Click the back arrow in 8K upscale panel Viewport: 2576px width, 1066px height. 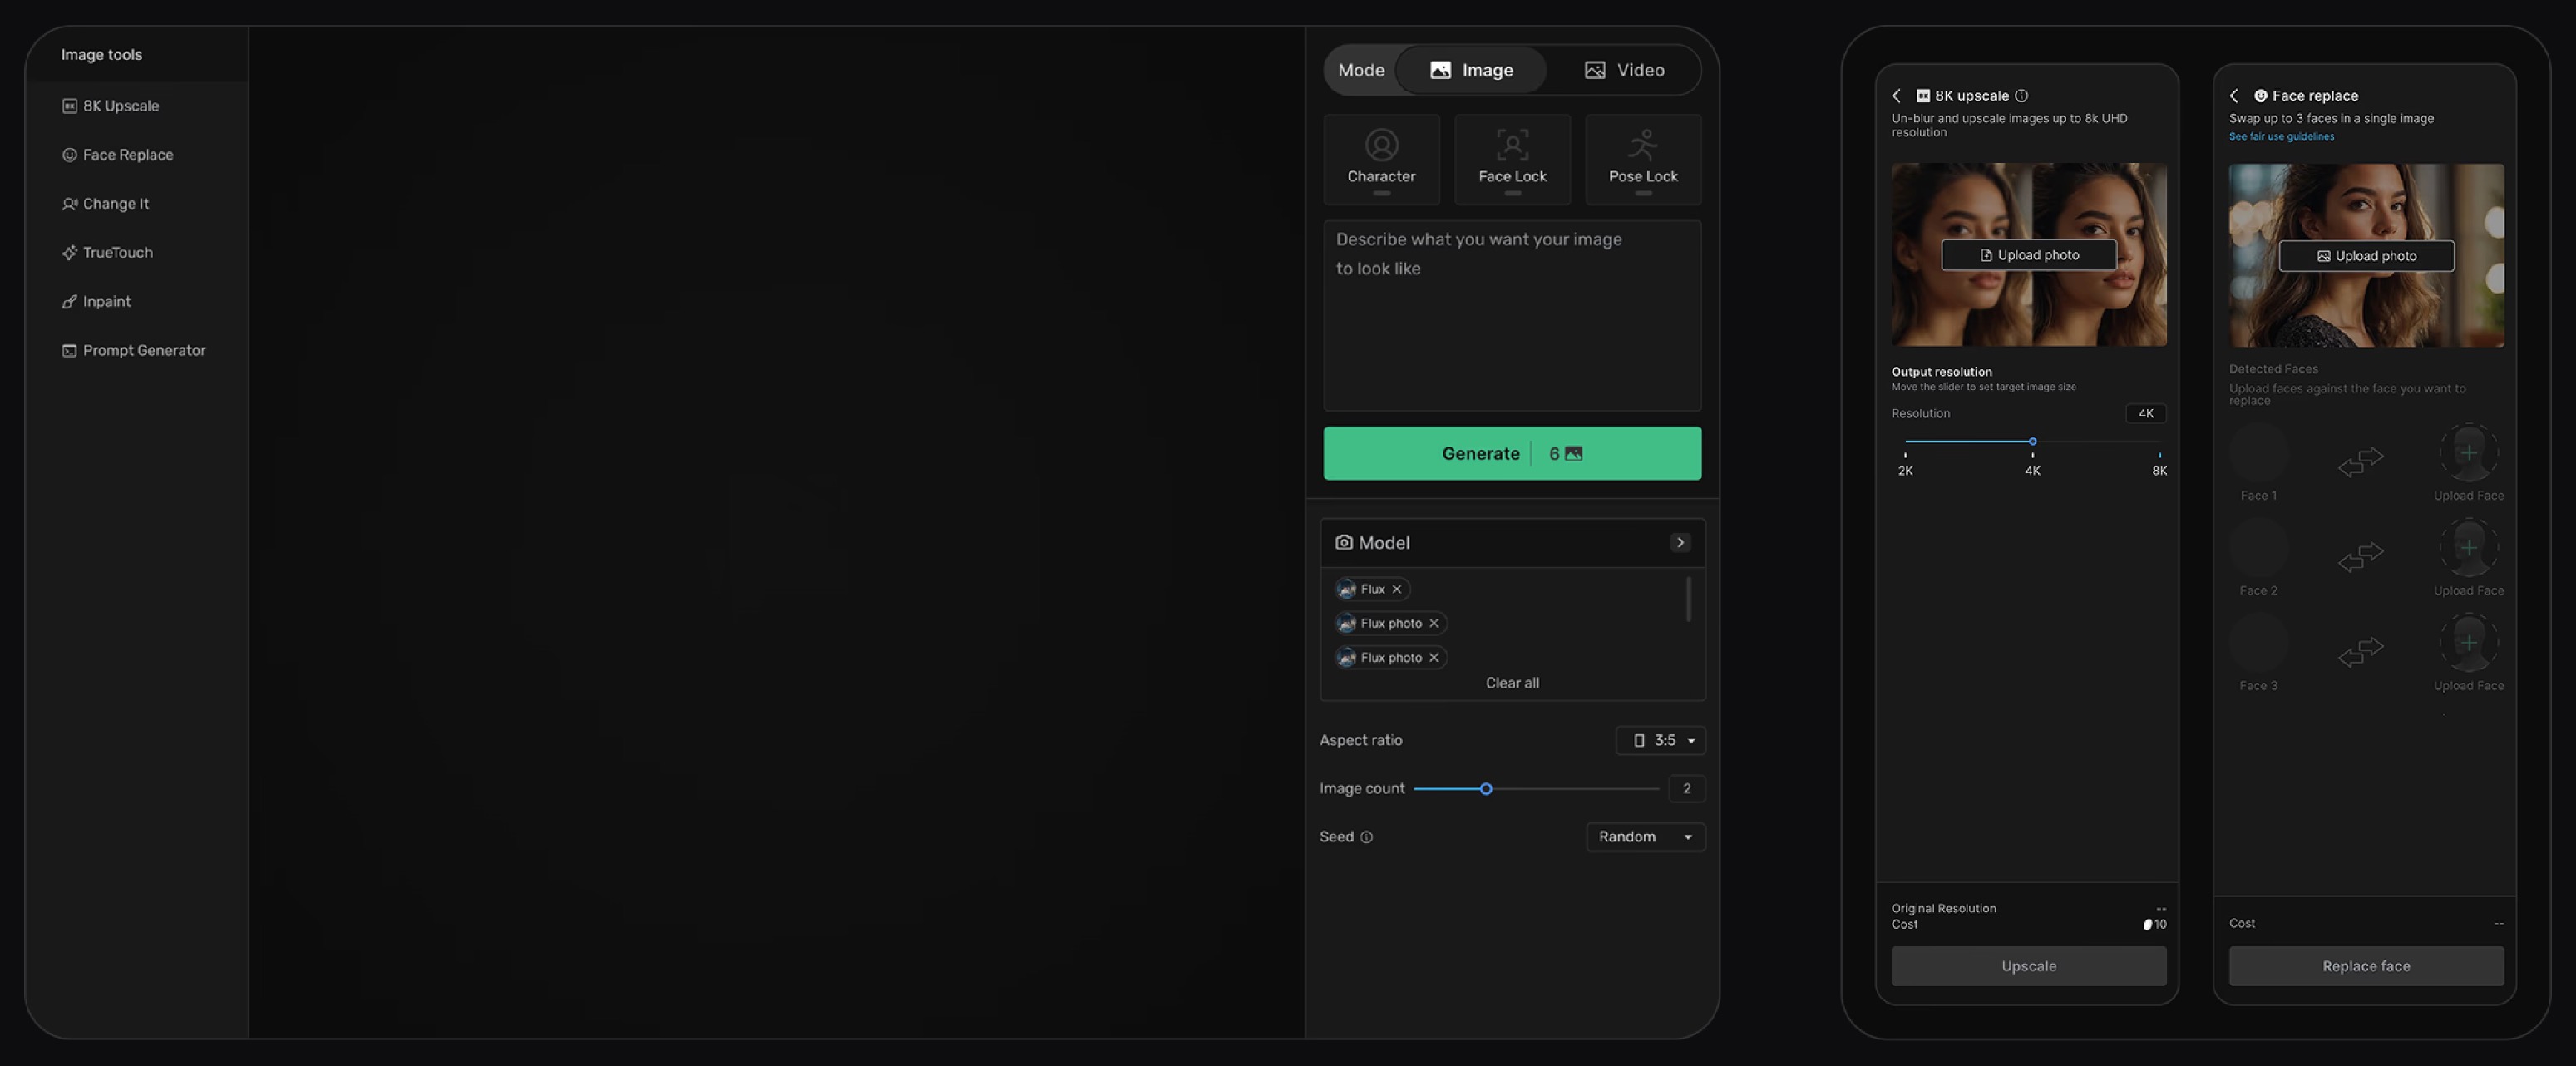pyautogui.click(x=1896, y=96)
